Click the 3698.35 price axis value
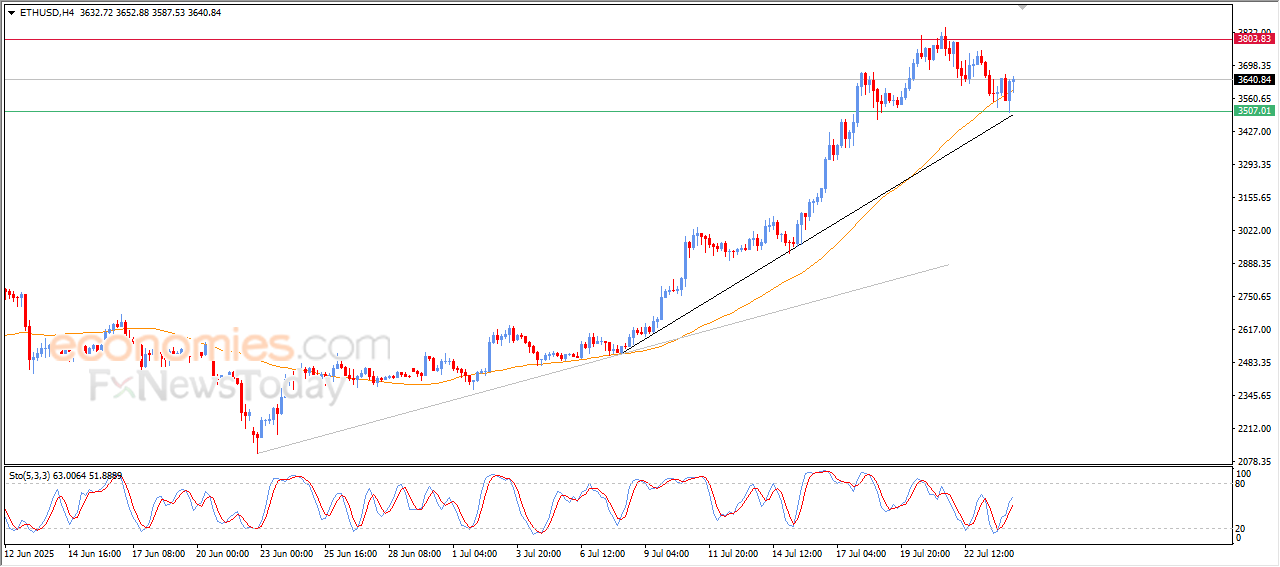 point(1253,65)
